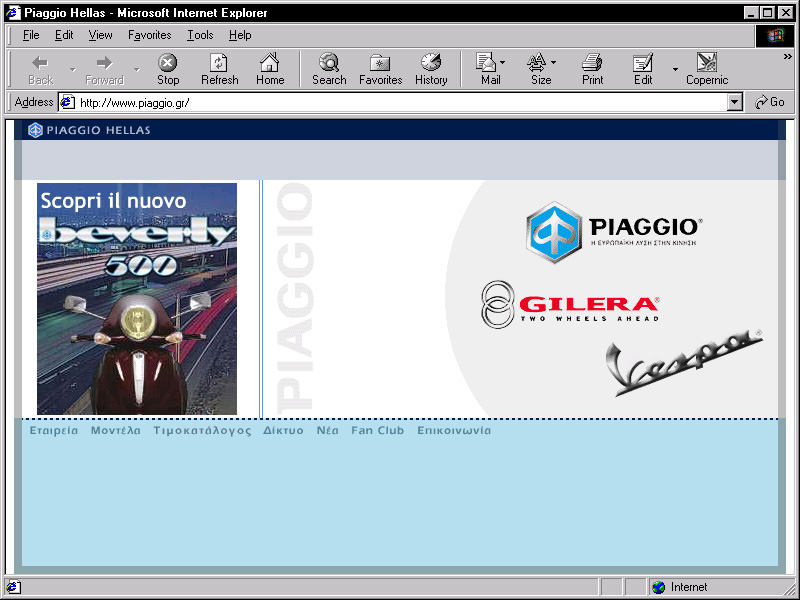Click the Εταιρεία navigation link
The height and width of the screenshot is (600, 800).
pyautogui.click(x=54, y=430)
